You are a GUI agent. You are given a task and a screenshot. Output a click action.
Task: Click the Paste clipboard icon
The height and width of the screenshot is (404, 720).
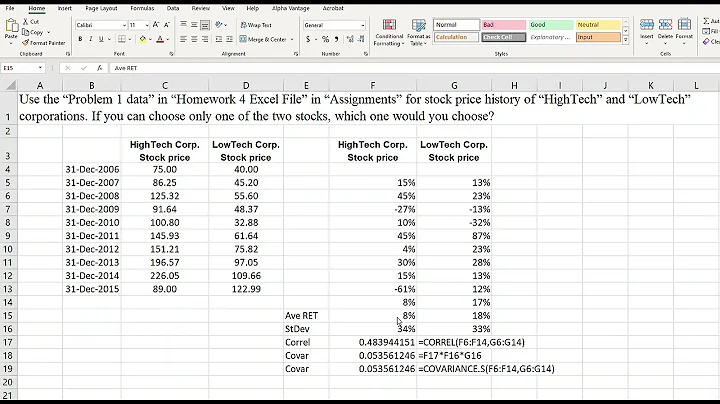11,26
